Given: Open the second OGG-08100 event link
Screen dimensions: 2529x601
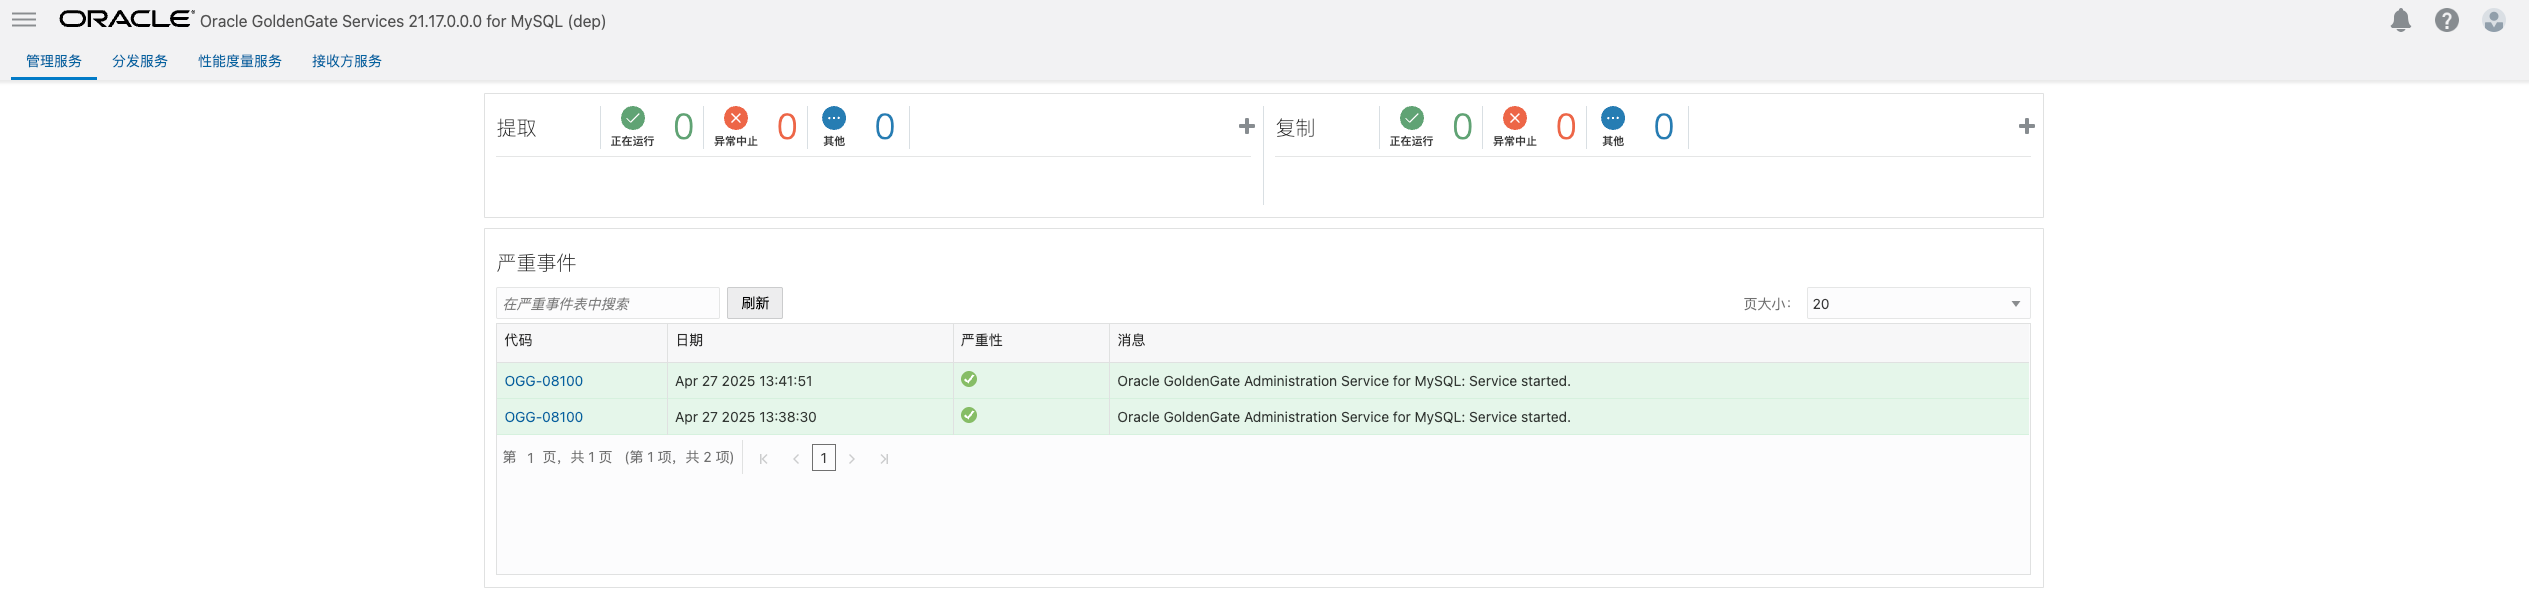Looking at the screenshot, I should pos(544,417).
